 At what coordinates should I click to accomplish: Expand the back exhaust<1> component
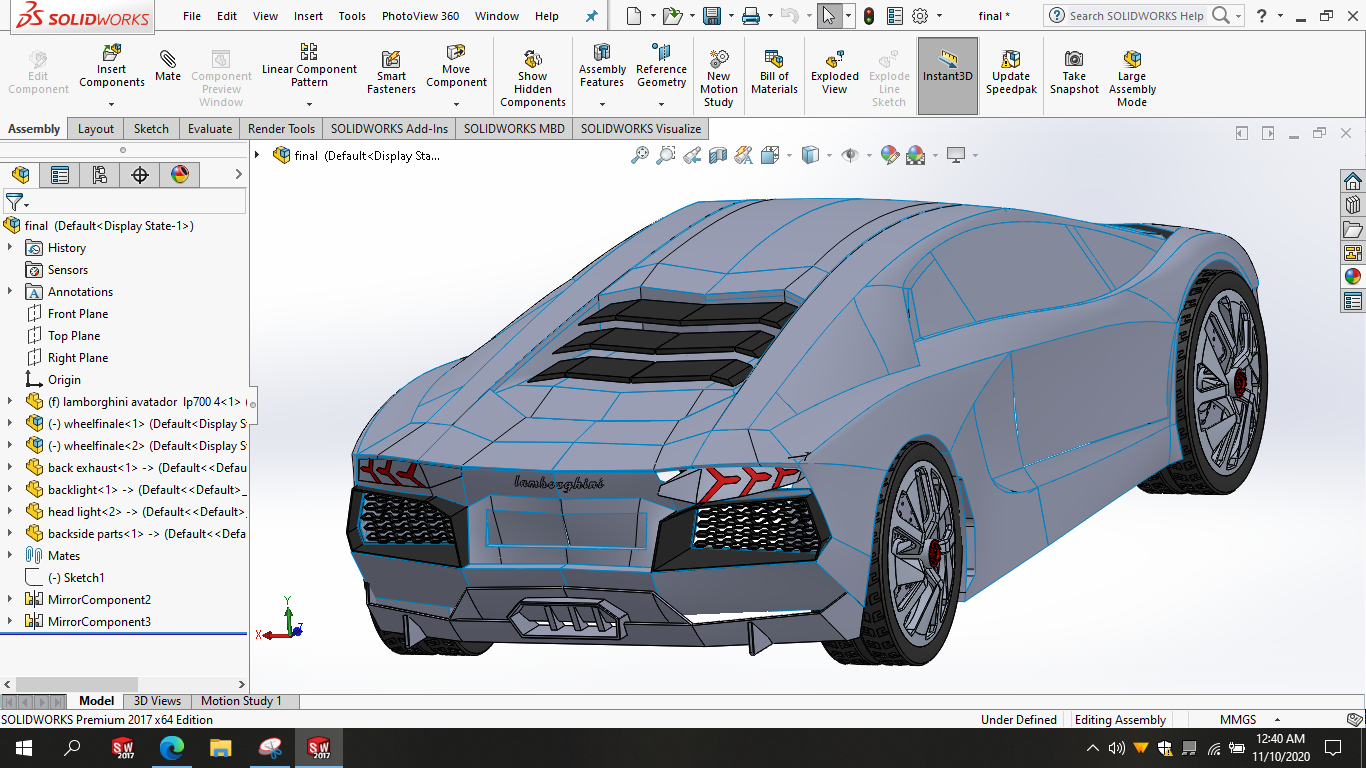pos(10,467)
